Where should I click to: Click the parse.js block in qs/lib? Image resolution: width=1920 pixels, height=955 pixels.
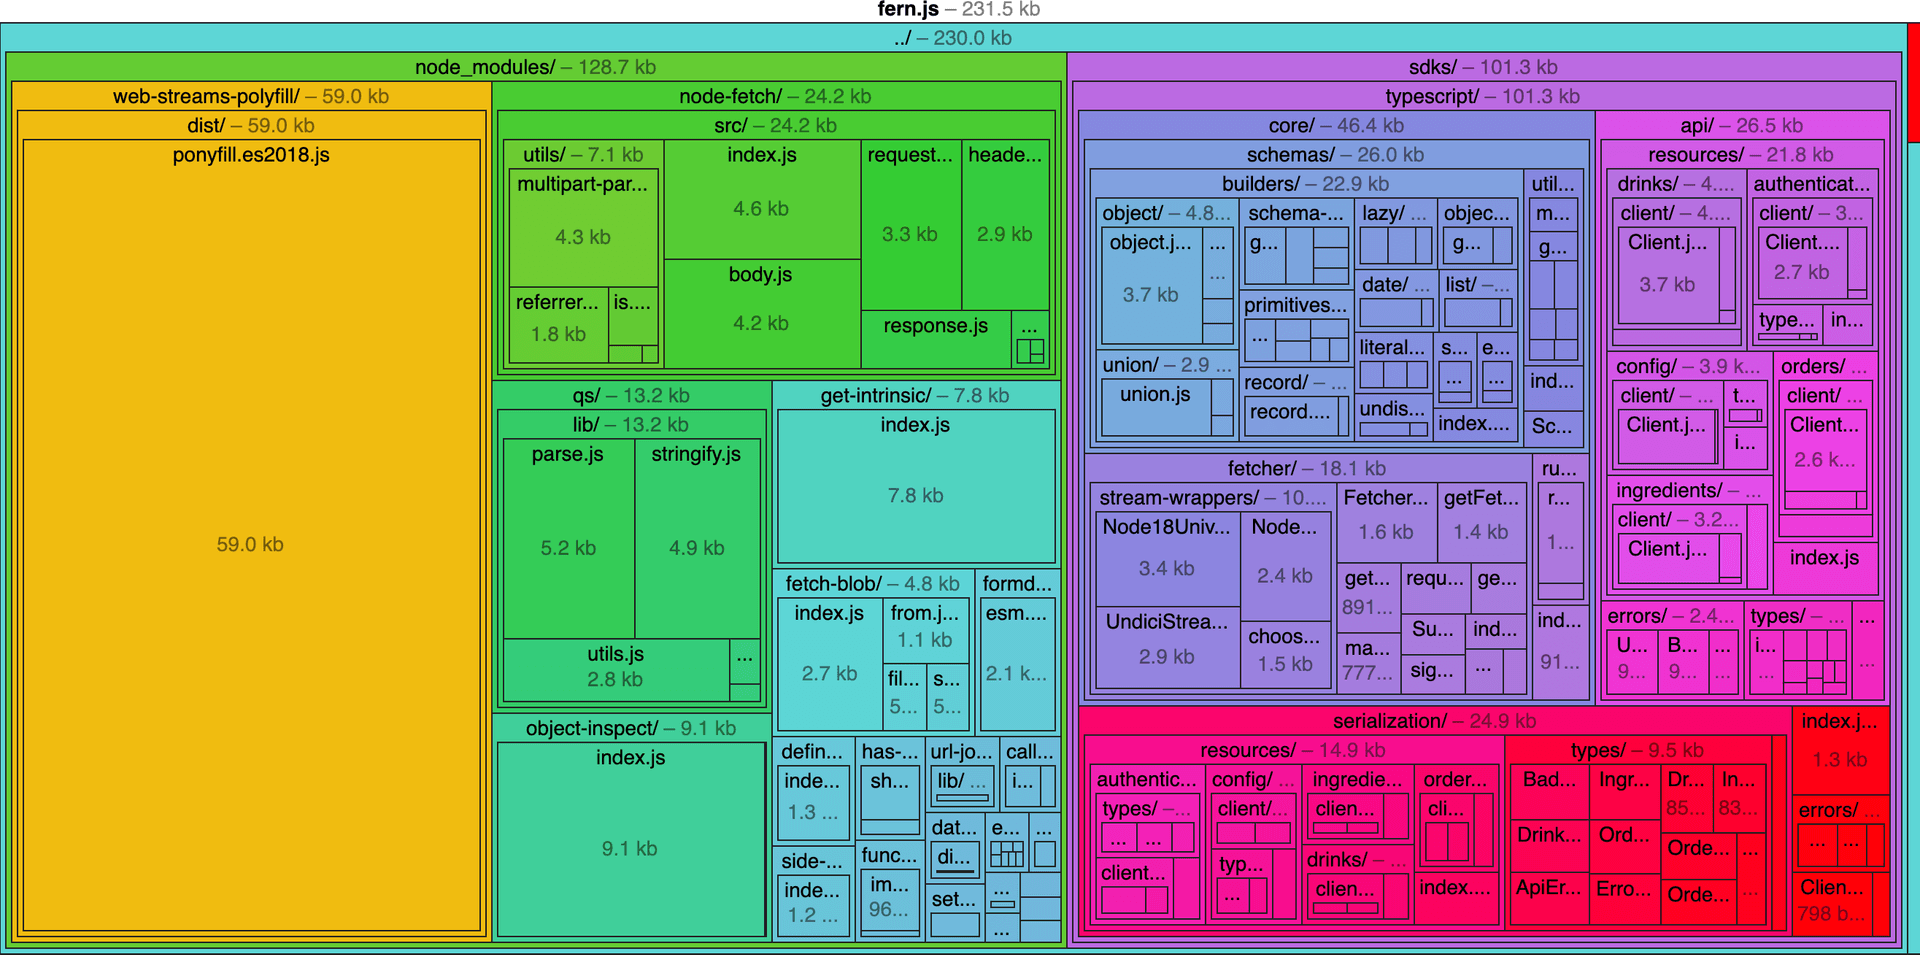coord(568,540)
